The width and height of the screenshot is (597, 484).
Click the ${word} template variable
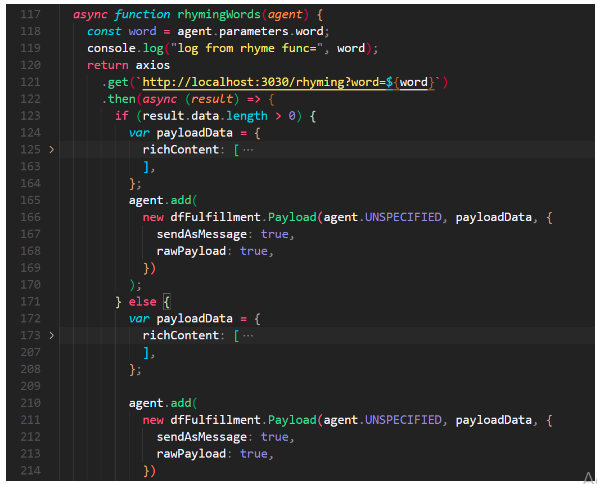(410, 82)
